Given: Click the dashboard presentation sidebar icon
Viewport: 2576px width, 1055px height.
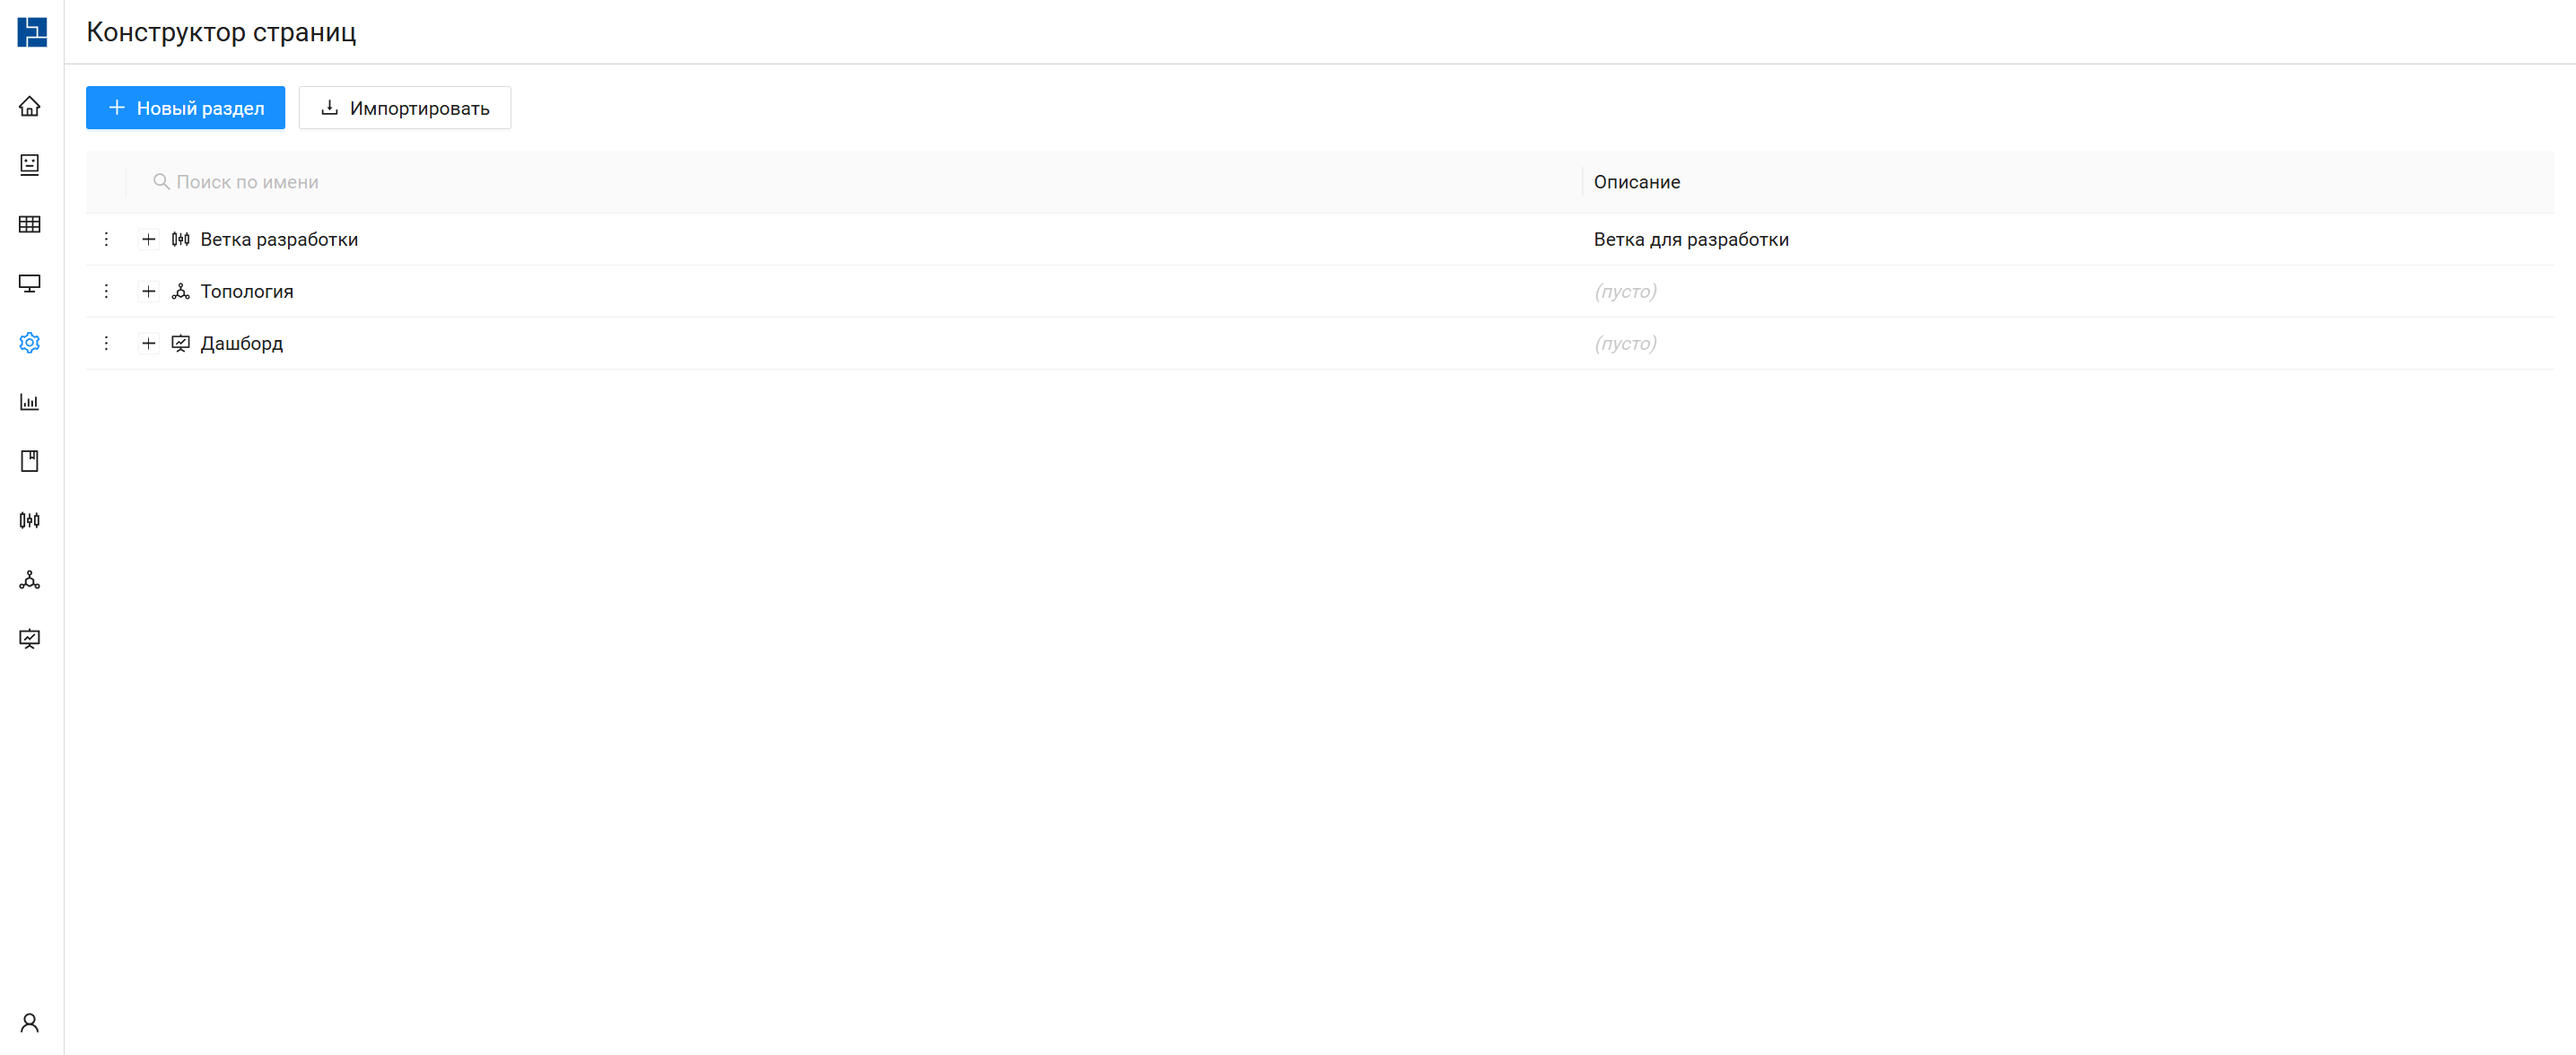Looking at the screenshot, I should 30,639.
